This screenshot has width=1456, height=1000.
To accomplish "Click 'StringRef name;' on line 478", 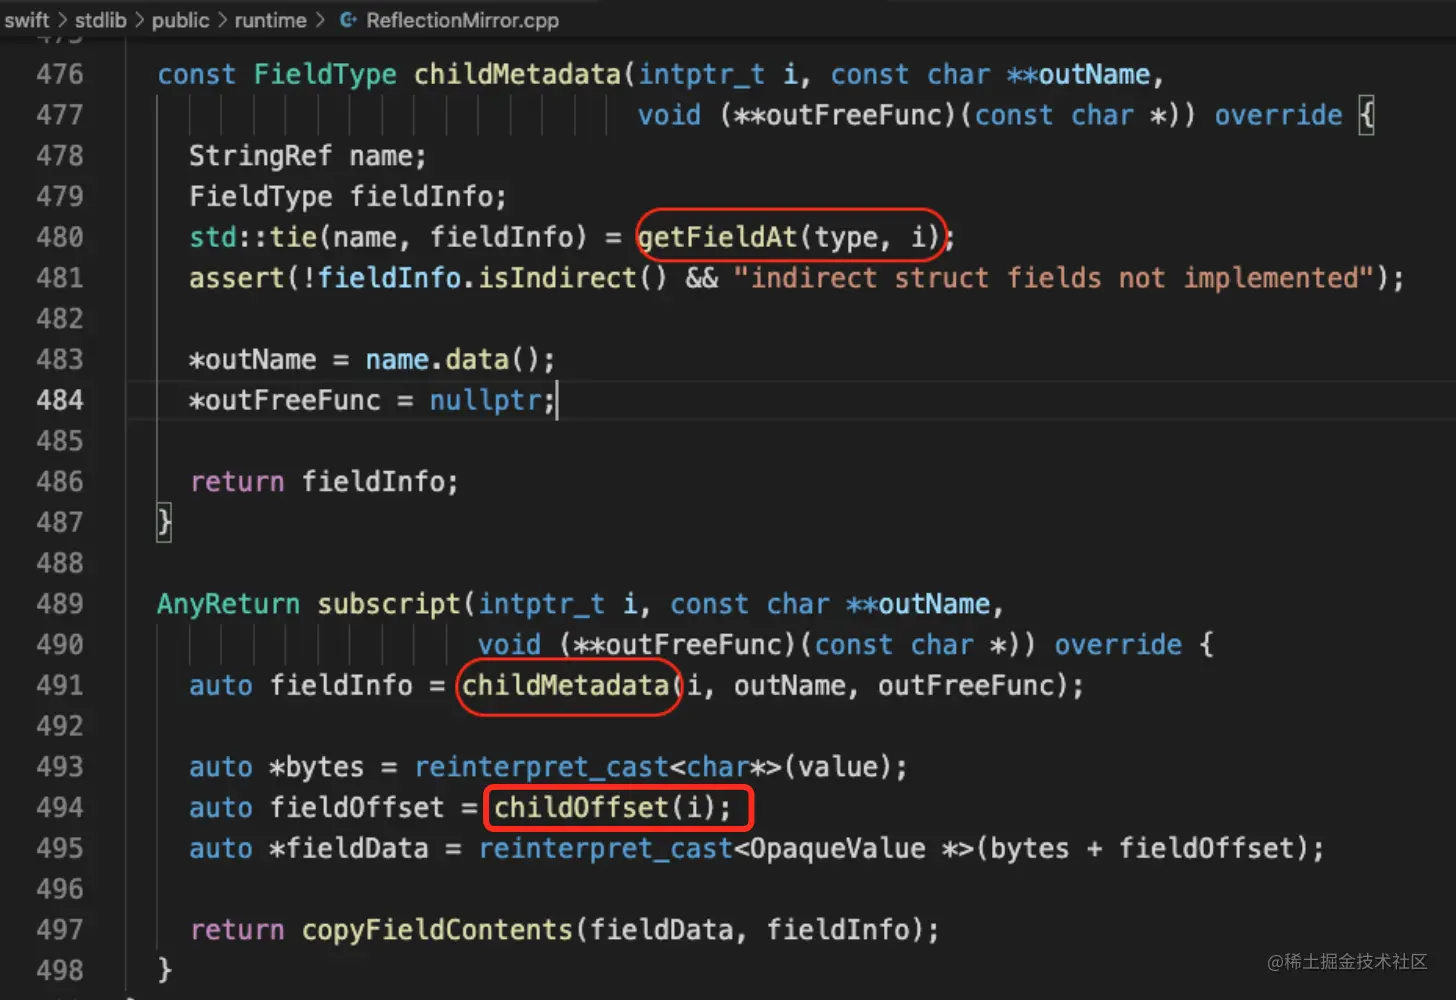I will pos(308,156).
